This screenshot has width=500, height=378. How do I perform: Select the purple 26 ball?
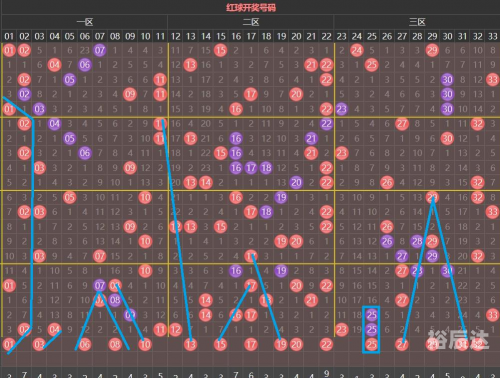tap(387, 241)
